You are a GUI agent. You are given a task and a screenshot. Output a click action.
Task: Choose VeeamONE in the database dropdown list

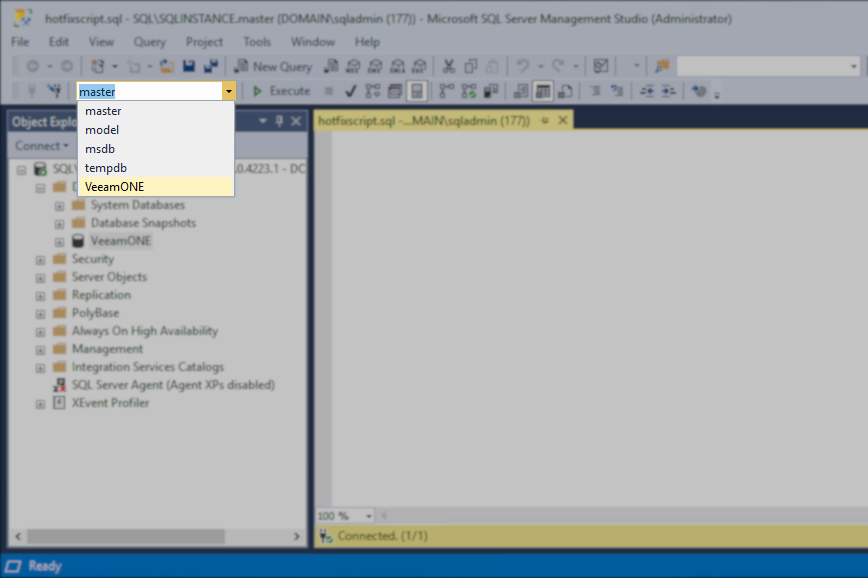coord(156,187)
